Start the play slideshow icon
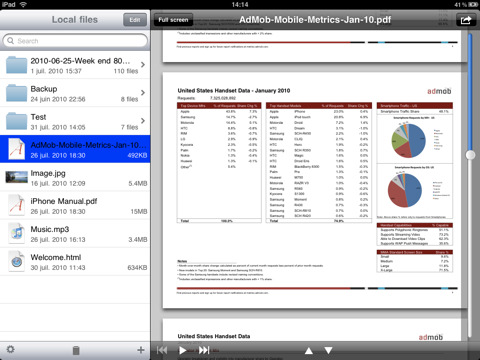 [182, 350]
